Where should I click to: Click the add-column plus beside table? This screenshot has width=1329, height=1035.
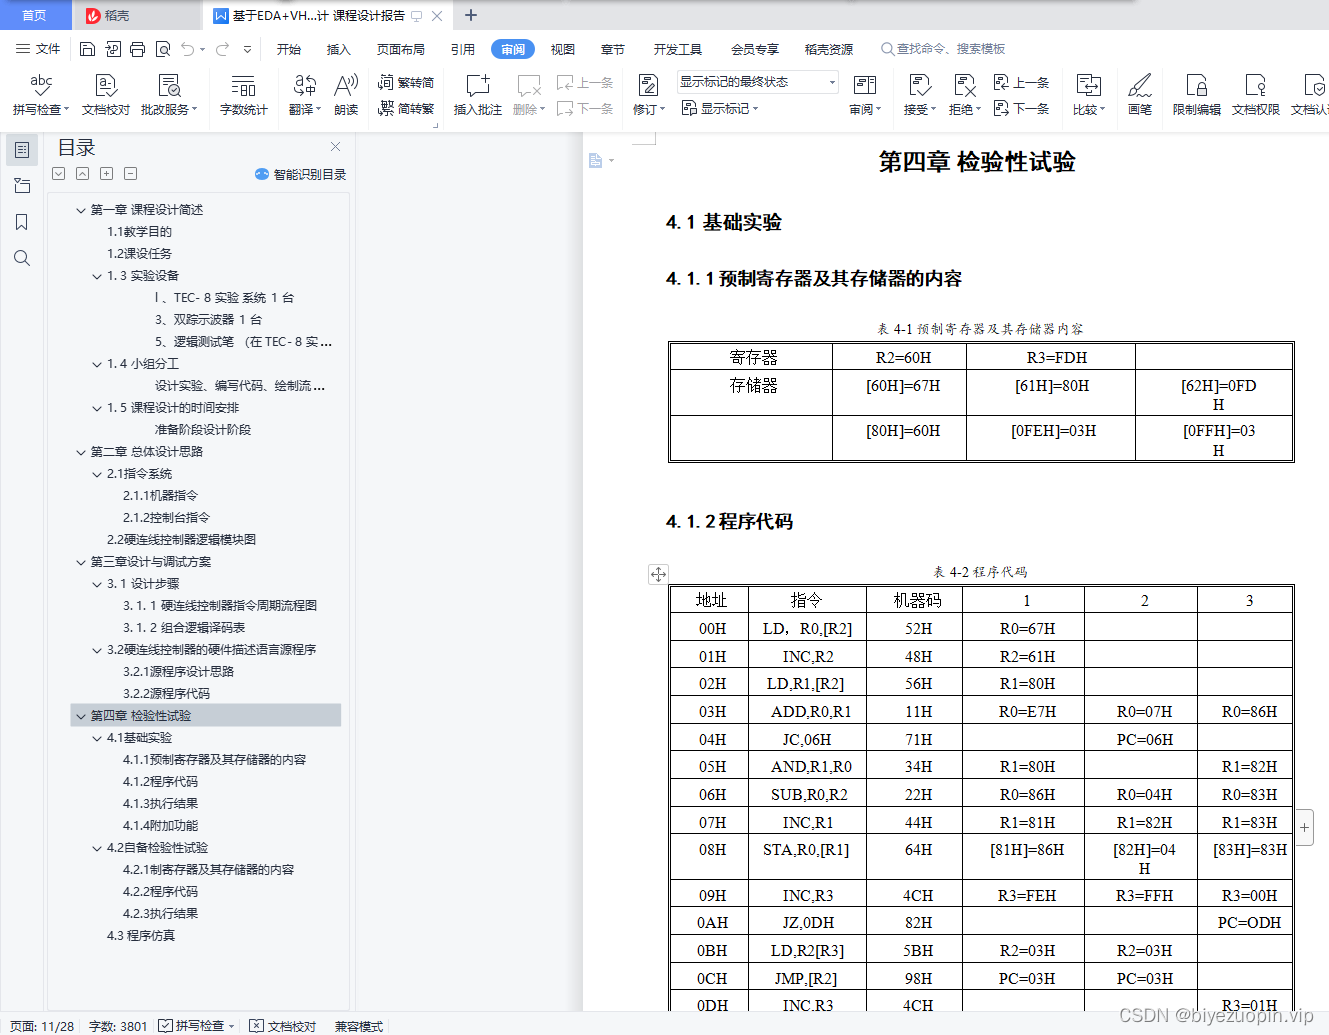pyautogui.click(x=1305, y=828)
